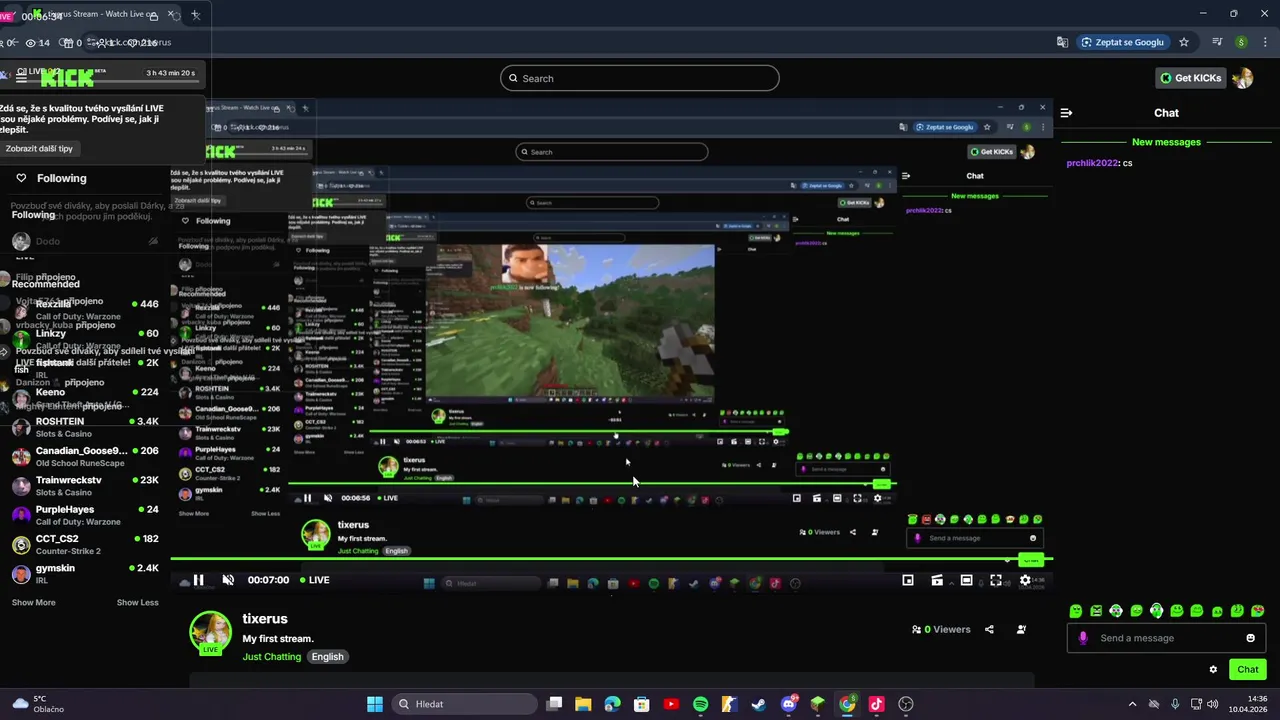Open OBS Studio from the taskbar
This screenshot has width=1280, height=720.
tap(906, 704)
